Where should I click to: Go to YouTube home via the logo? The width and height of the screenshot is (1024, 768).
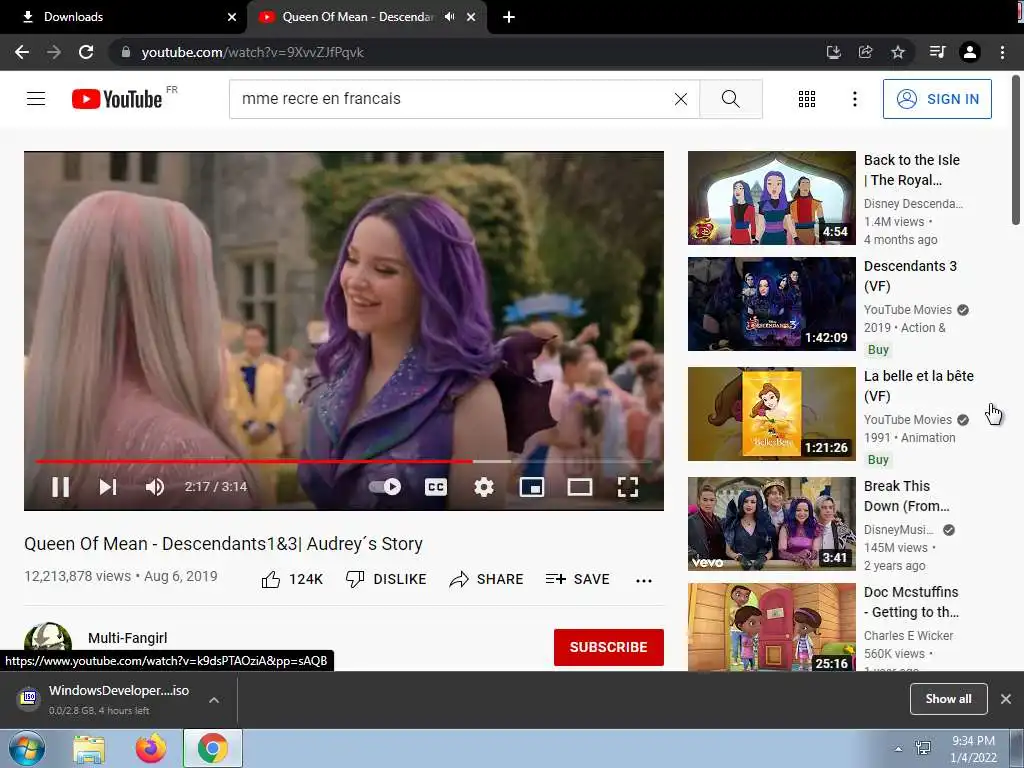(117, 99)
